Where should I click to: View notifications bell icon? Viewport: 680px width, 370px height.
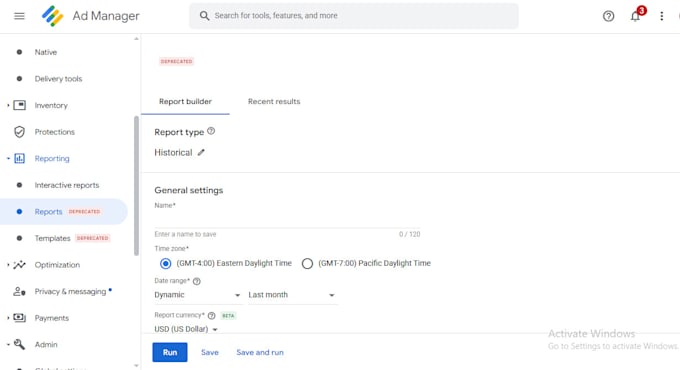coord(635,16)
